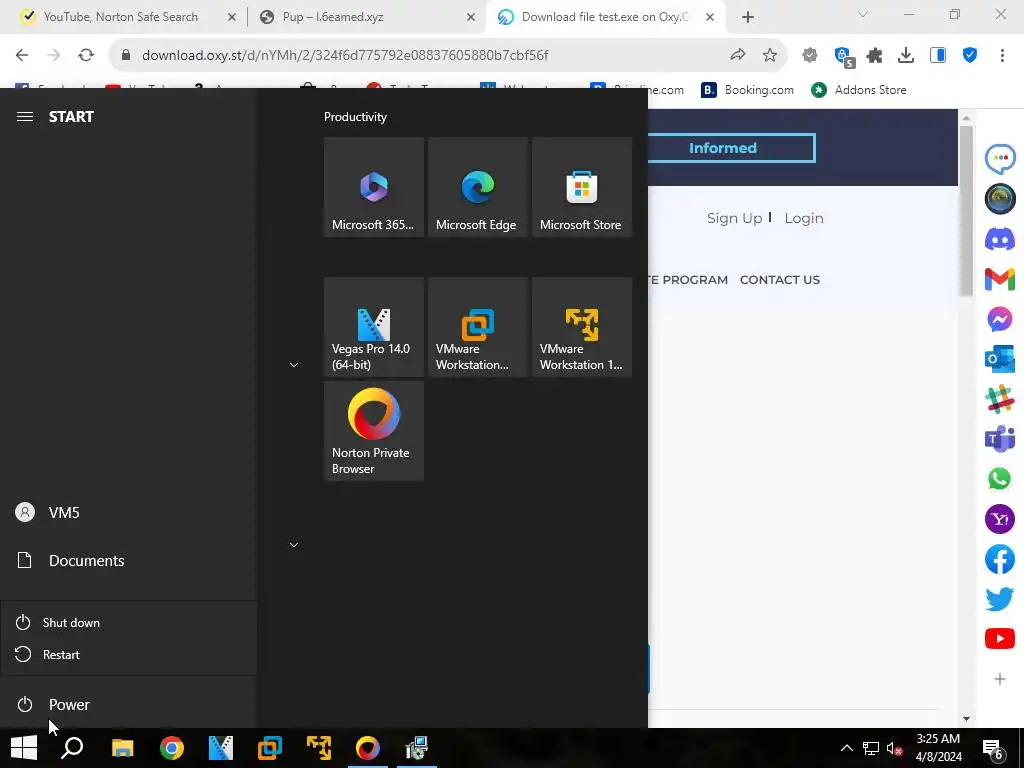Add a new sidebar app with plus
This screenshot has width=1024, height=768.
click(1000, 679)
